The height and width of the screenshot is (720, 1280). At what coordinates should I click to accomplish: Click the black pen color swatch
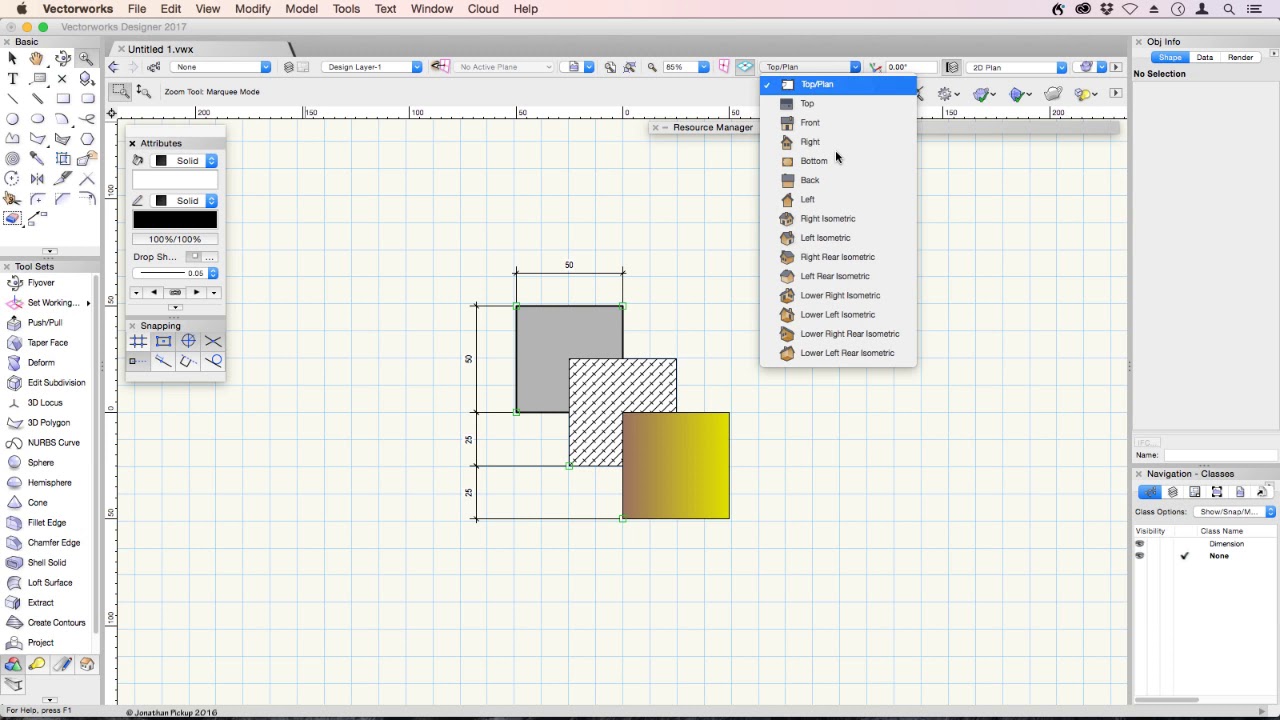pyautogui.click(x=175, y=220)
